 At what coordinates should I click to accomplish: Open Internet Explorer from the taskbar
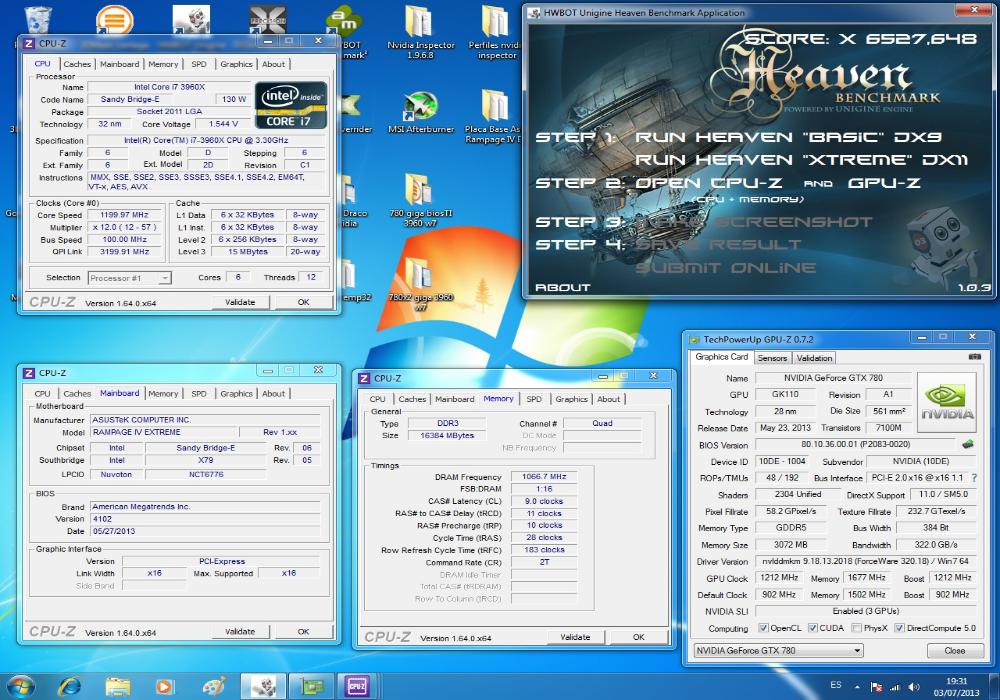tap(69, 686)
